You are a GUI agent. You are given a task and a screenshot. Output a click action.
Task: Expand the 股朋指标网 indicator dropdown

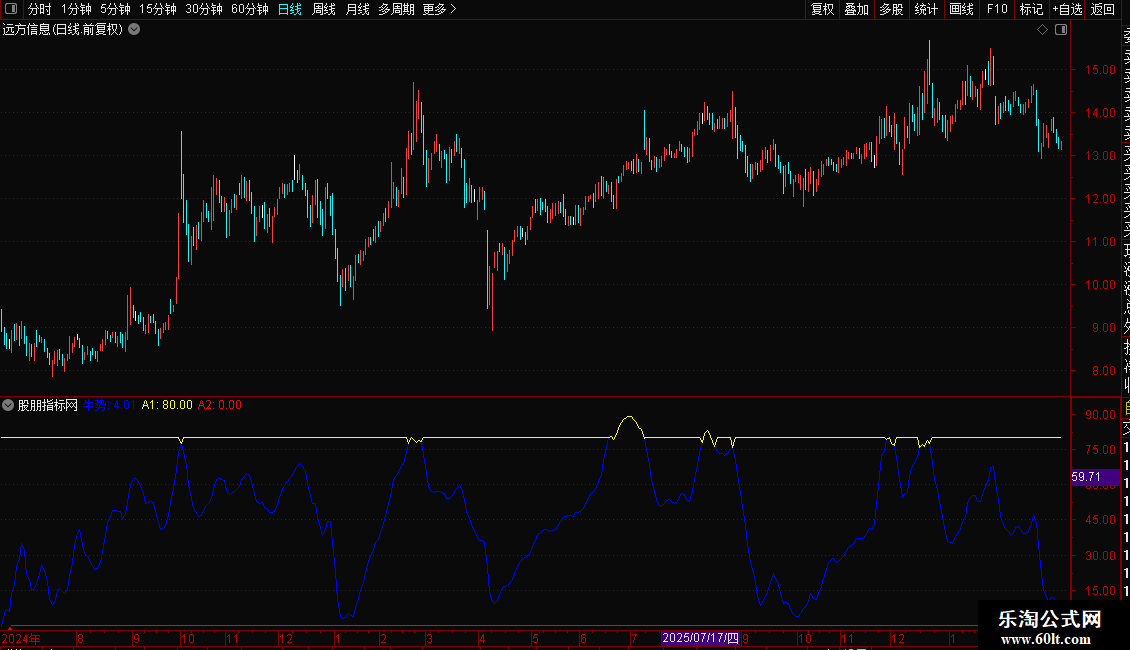(8, 405)
